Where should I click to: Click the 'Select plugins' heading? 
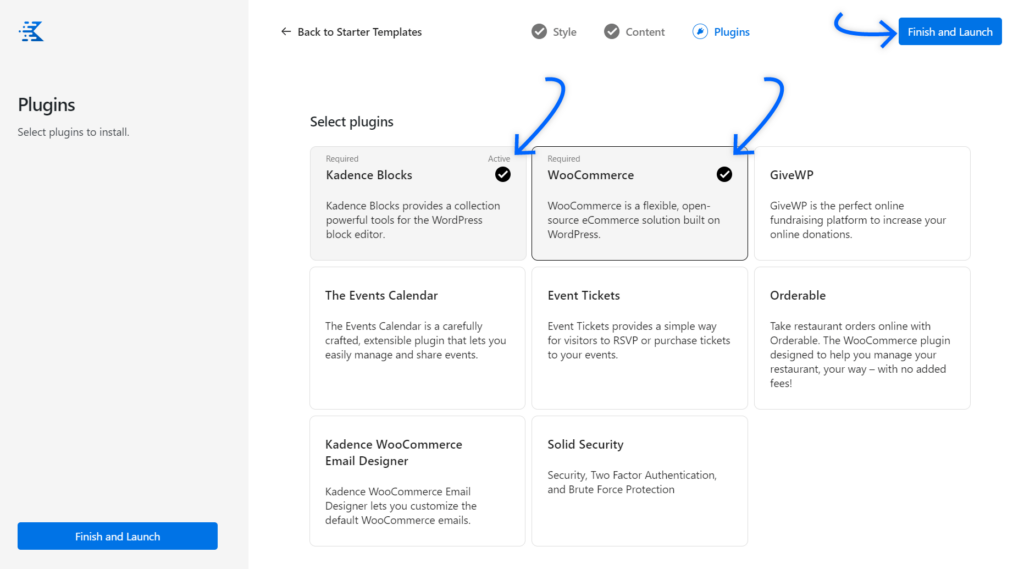point(351,122)
